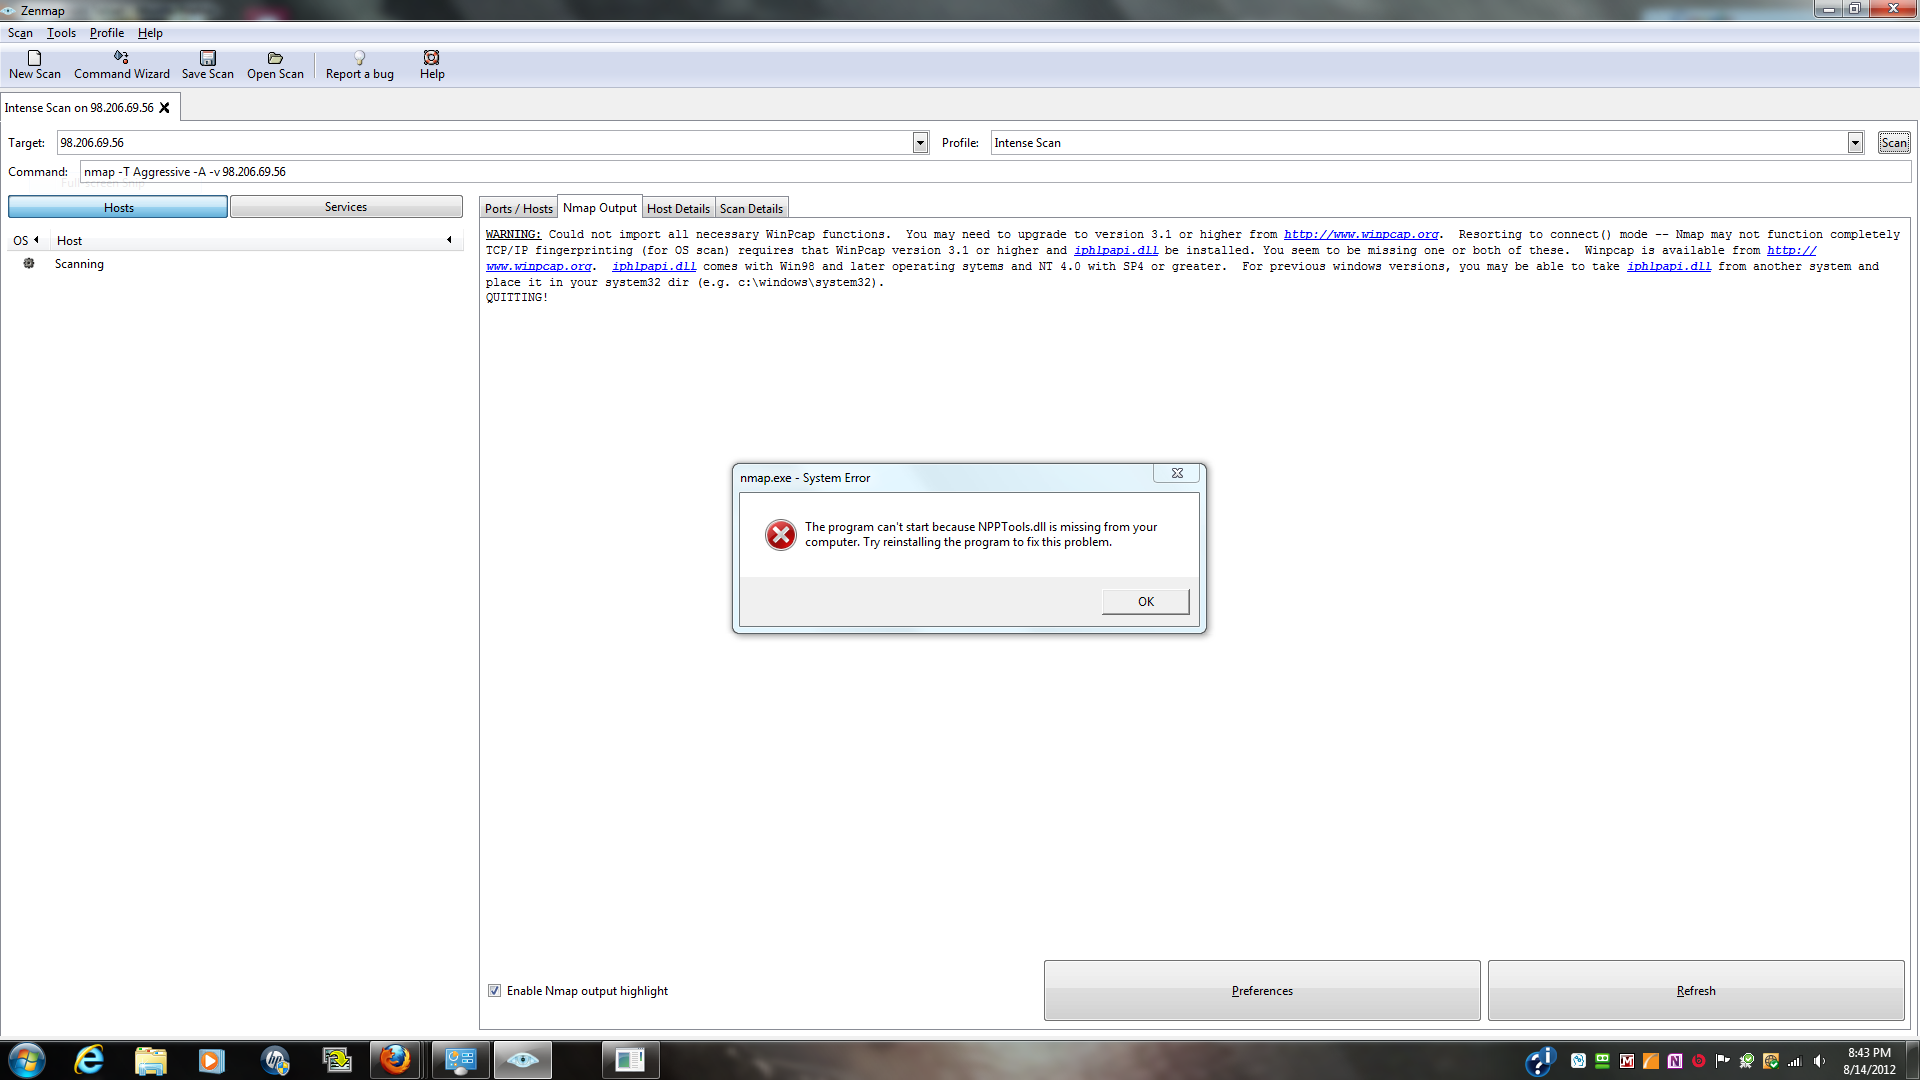Close the Intense Scan tab with the X
The width and height of the screenshot is (1920, 1080).
165,108
